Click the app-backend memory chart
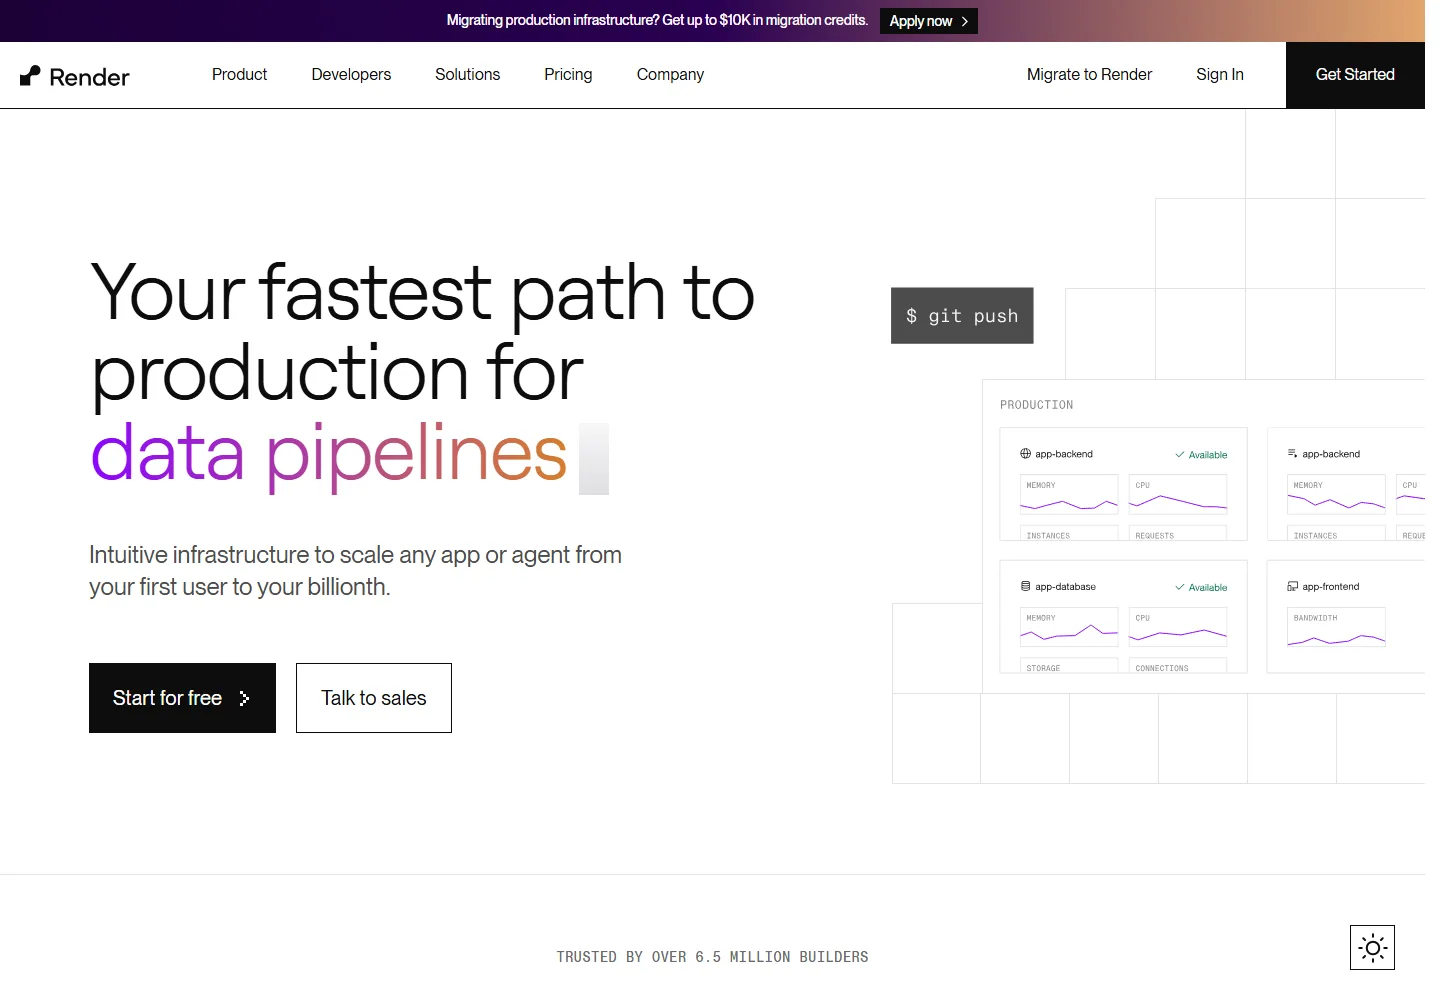This screenshot has width=1440, height=1000. [1069, 494]
